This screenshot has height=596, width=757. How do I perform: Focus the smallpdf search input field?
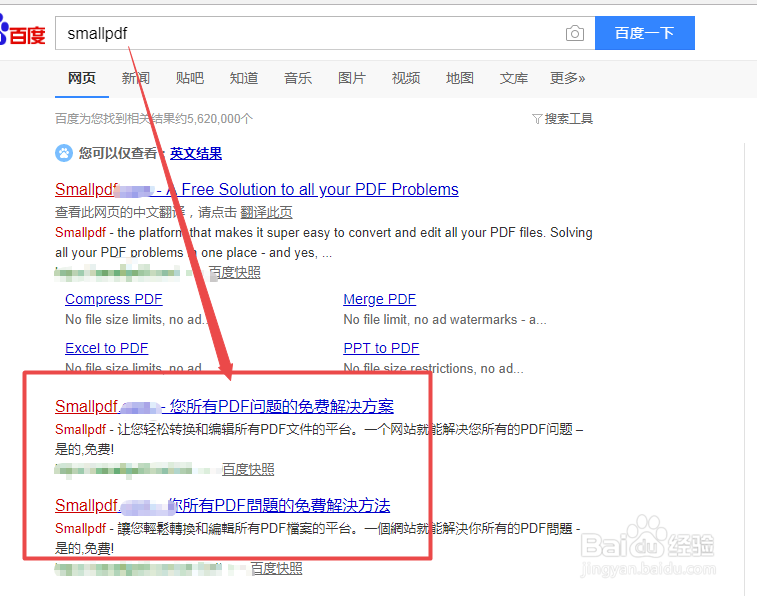pos(325,33)
